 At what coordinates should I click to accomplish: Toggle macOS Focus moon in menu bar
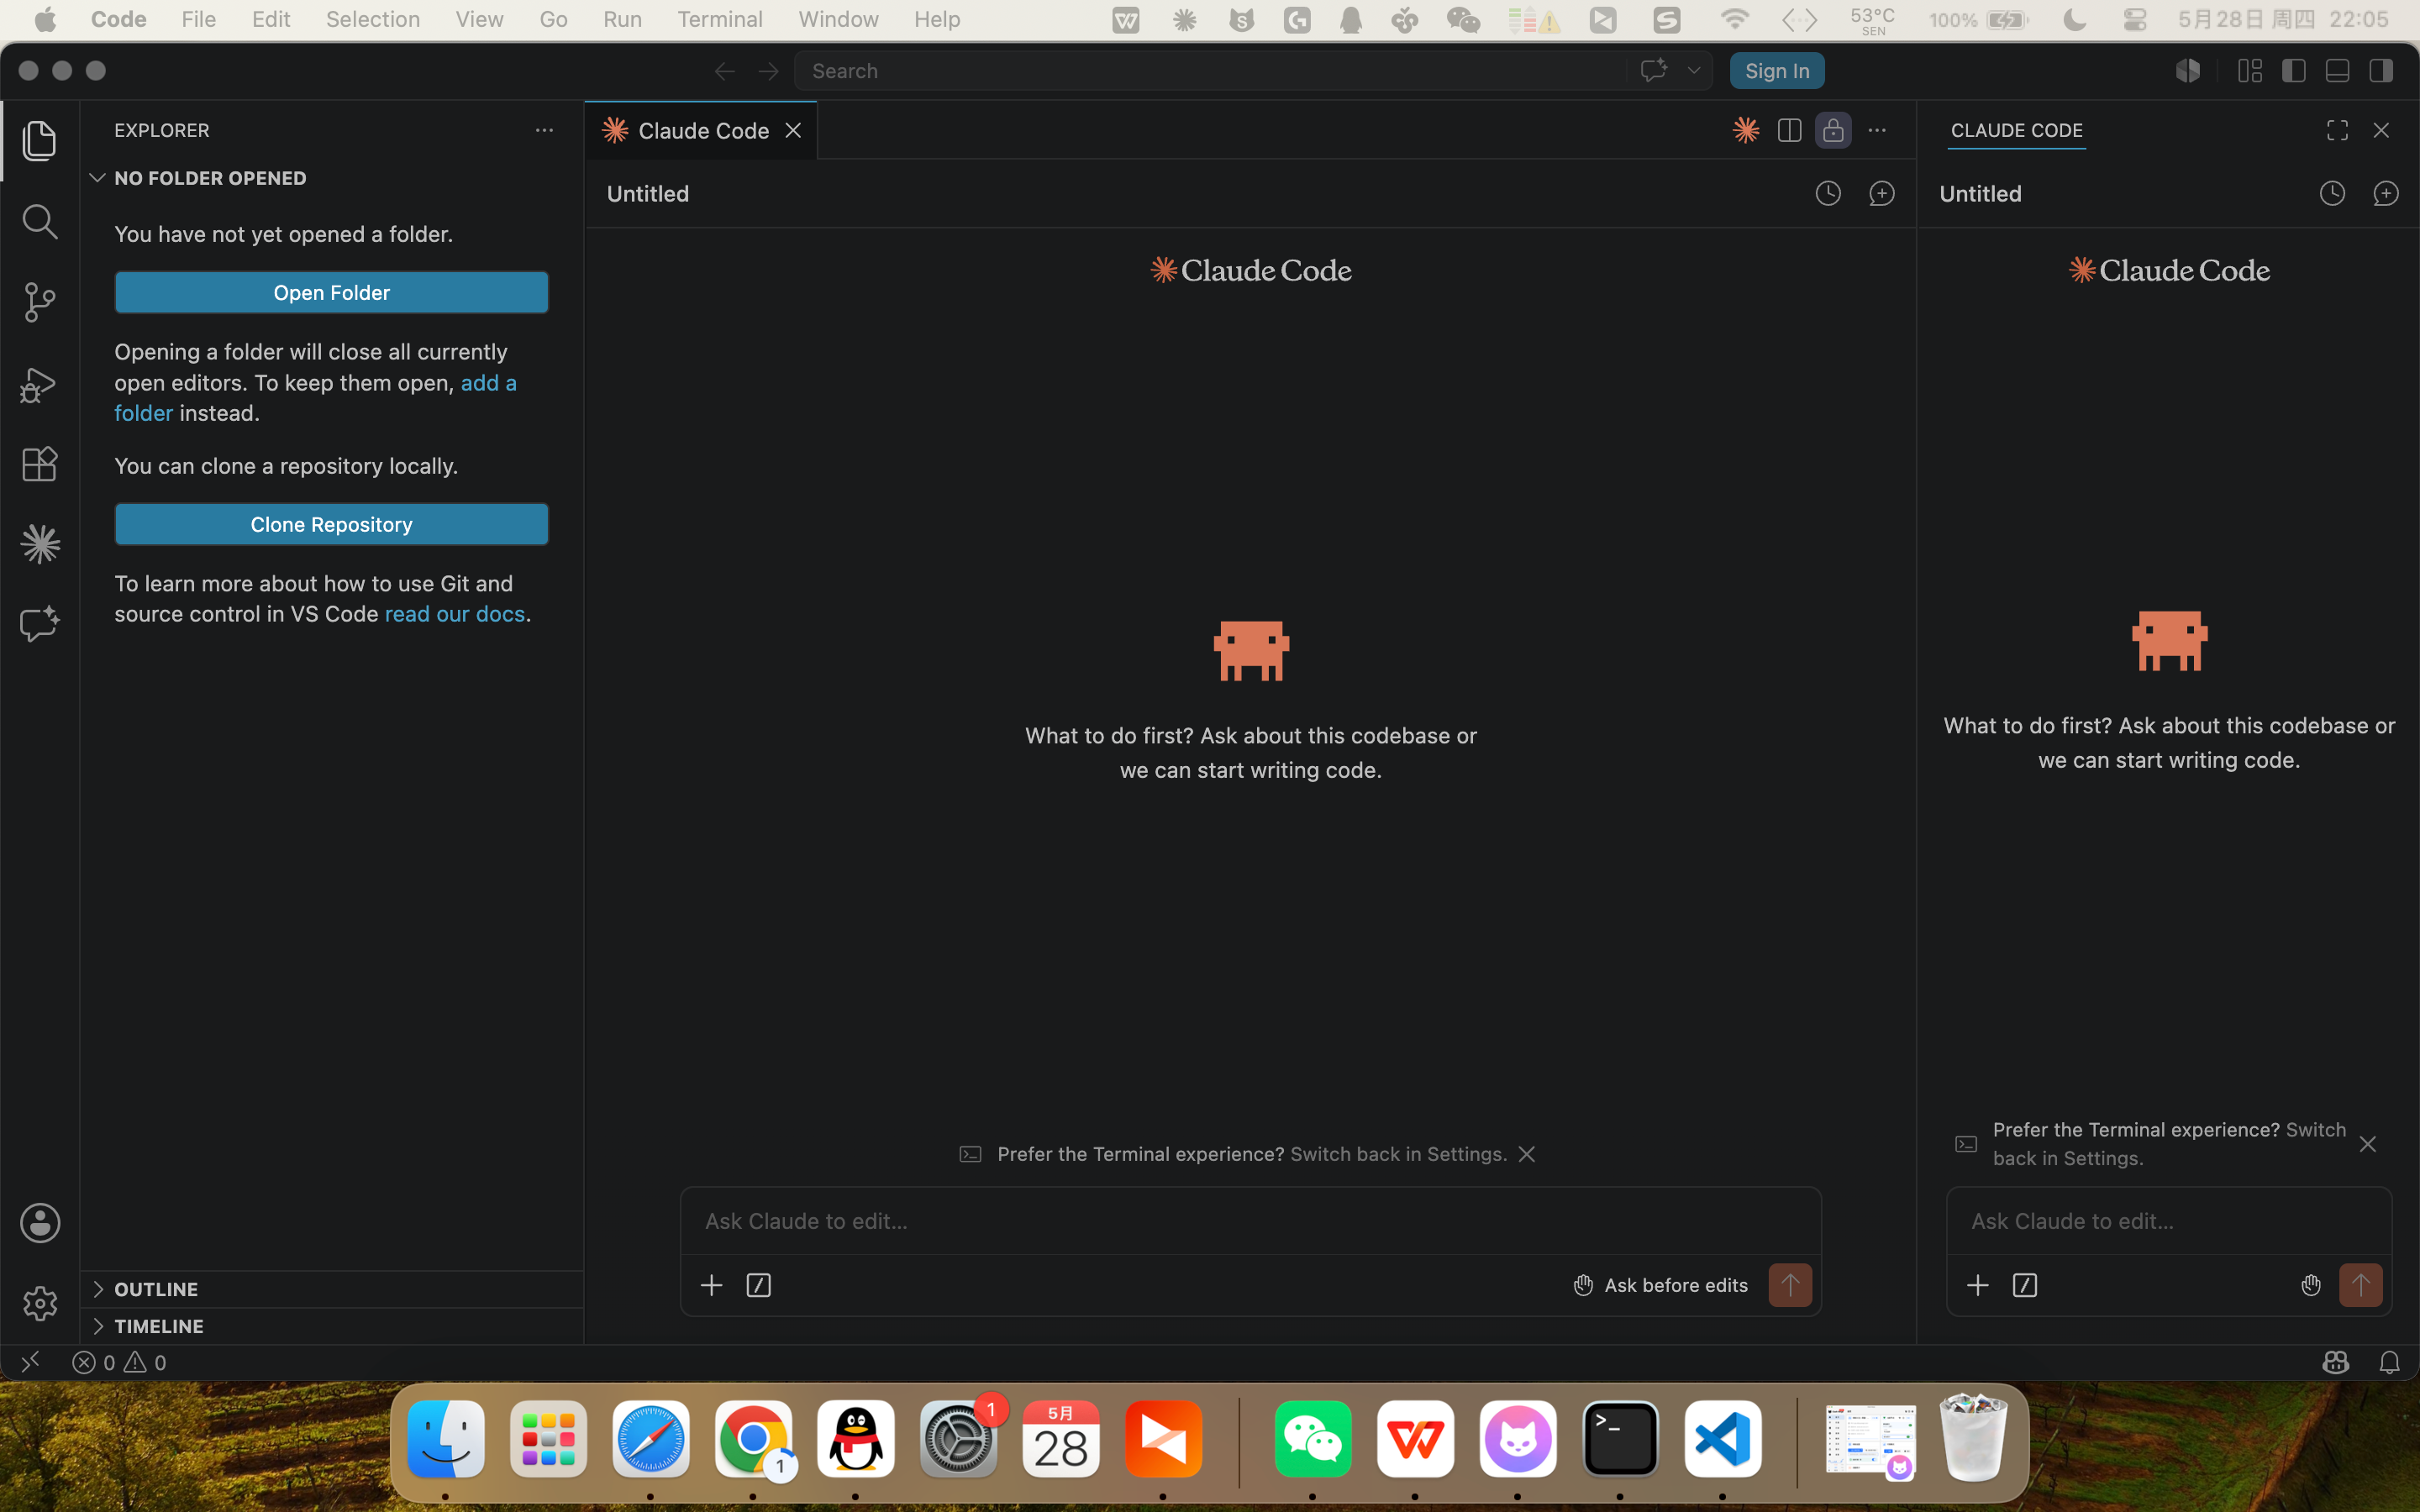[2075, 19]
